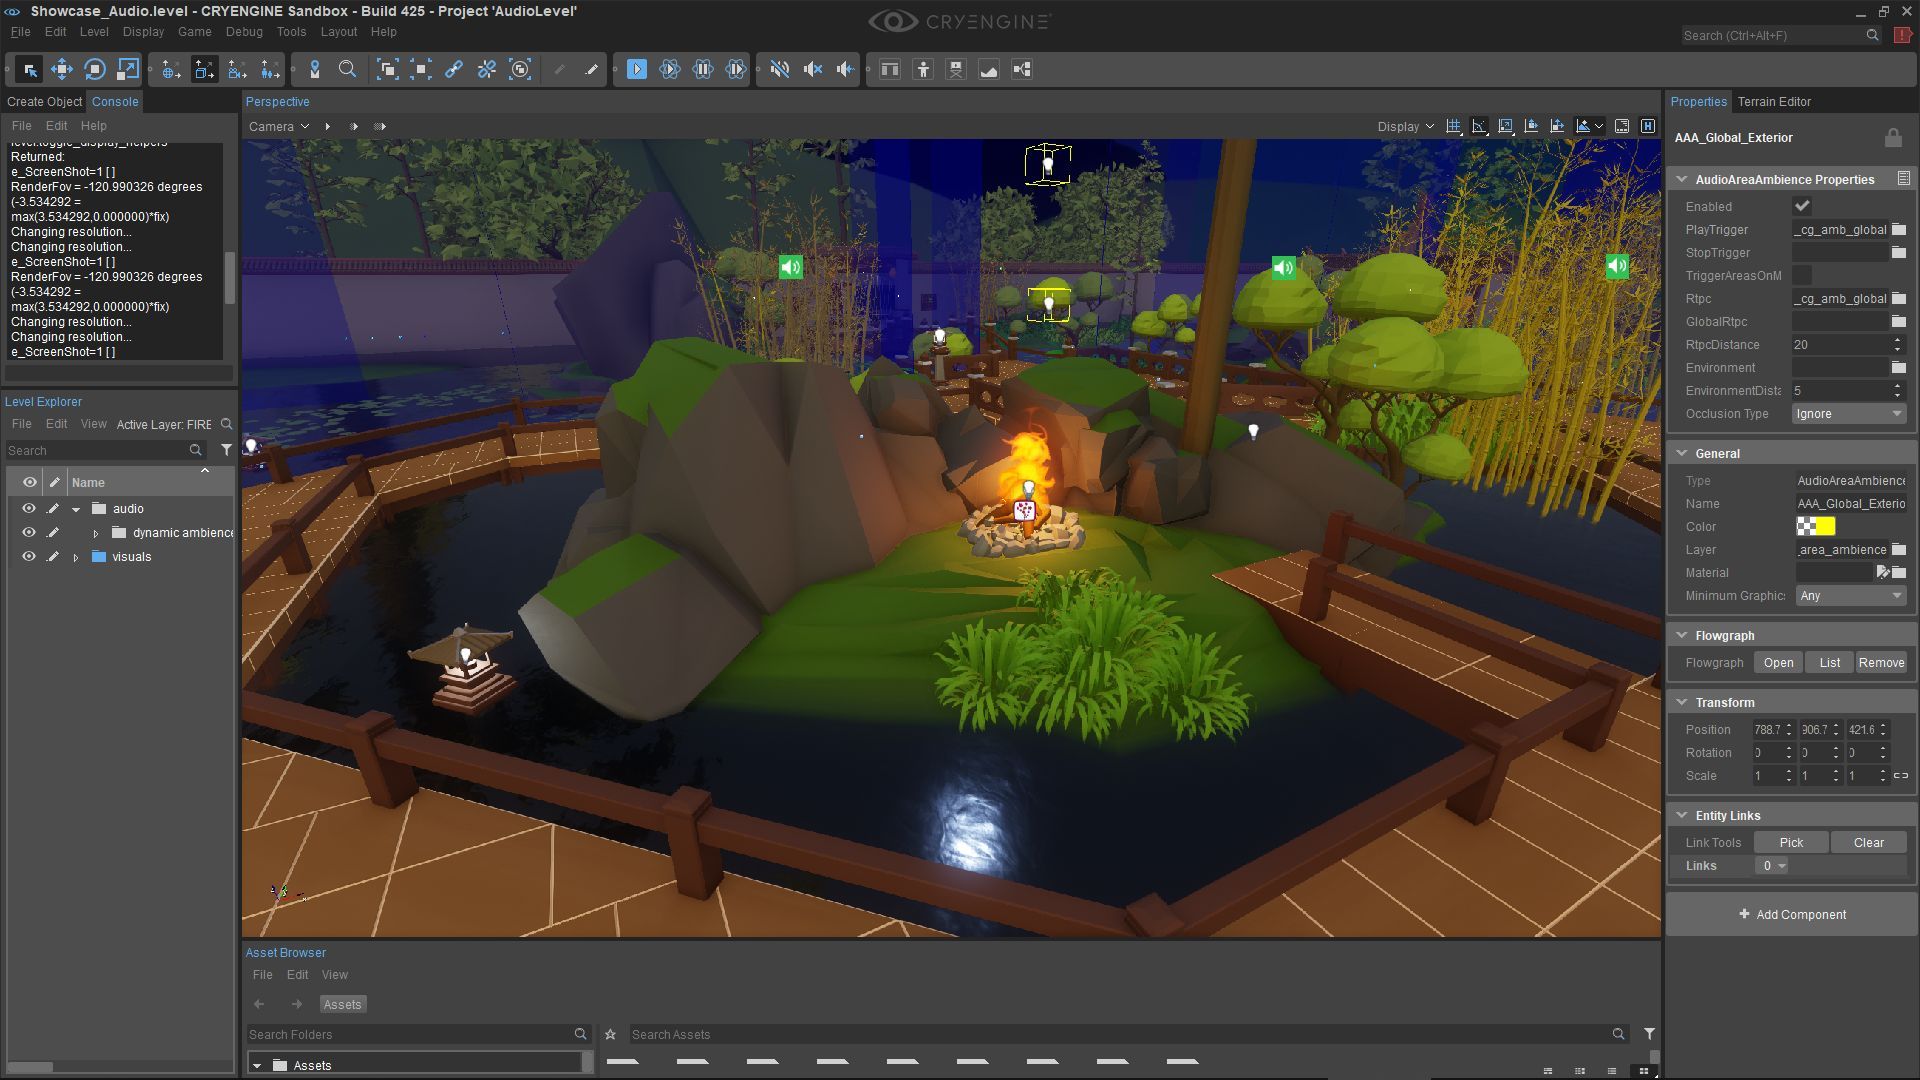Toggle uniform scale lock icon

coord(1901,776)
